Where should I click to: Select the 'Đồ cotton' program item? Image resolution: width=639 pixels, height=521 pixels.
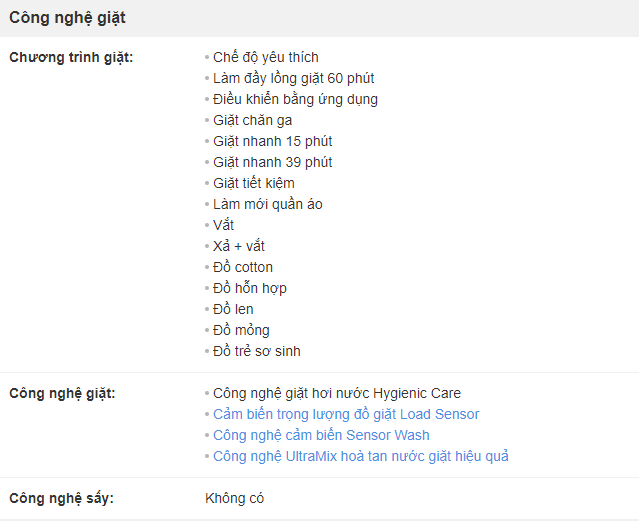pos(243,267)
